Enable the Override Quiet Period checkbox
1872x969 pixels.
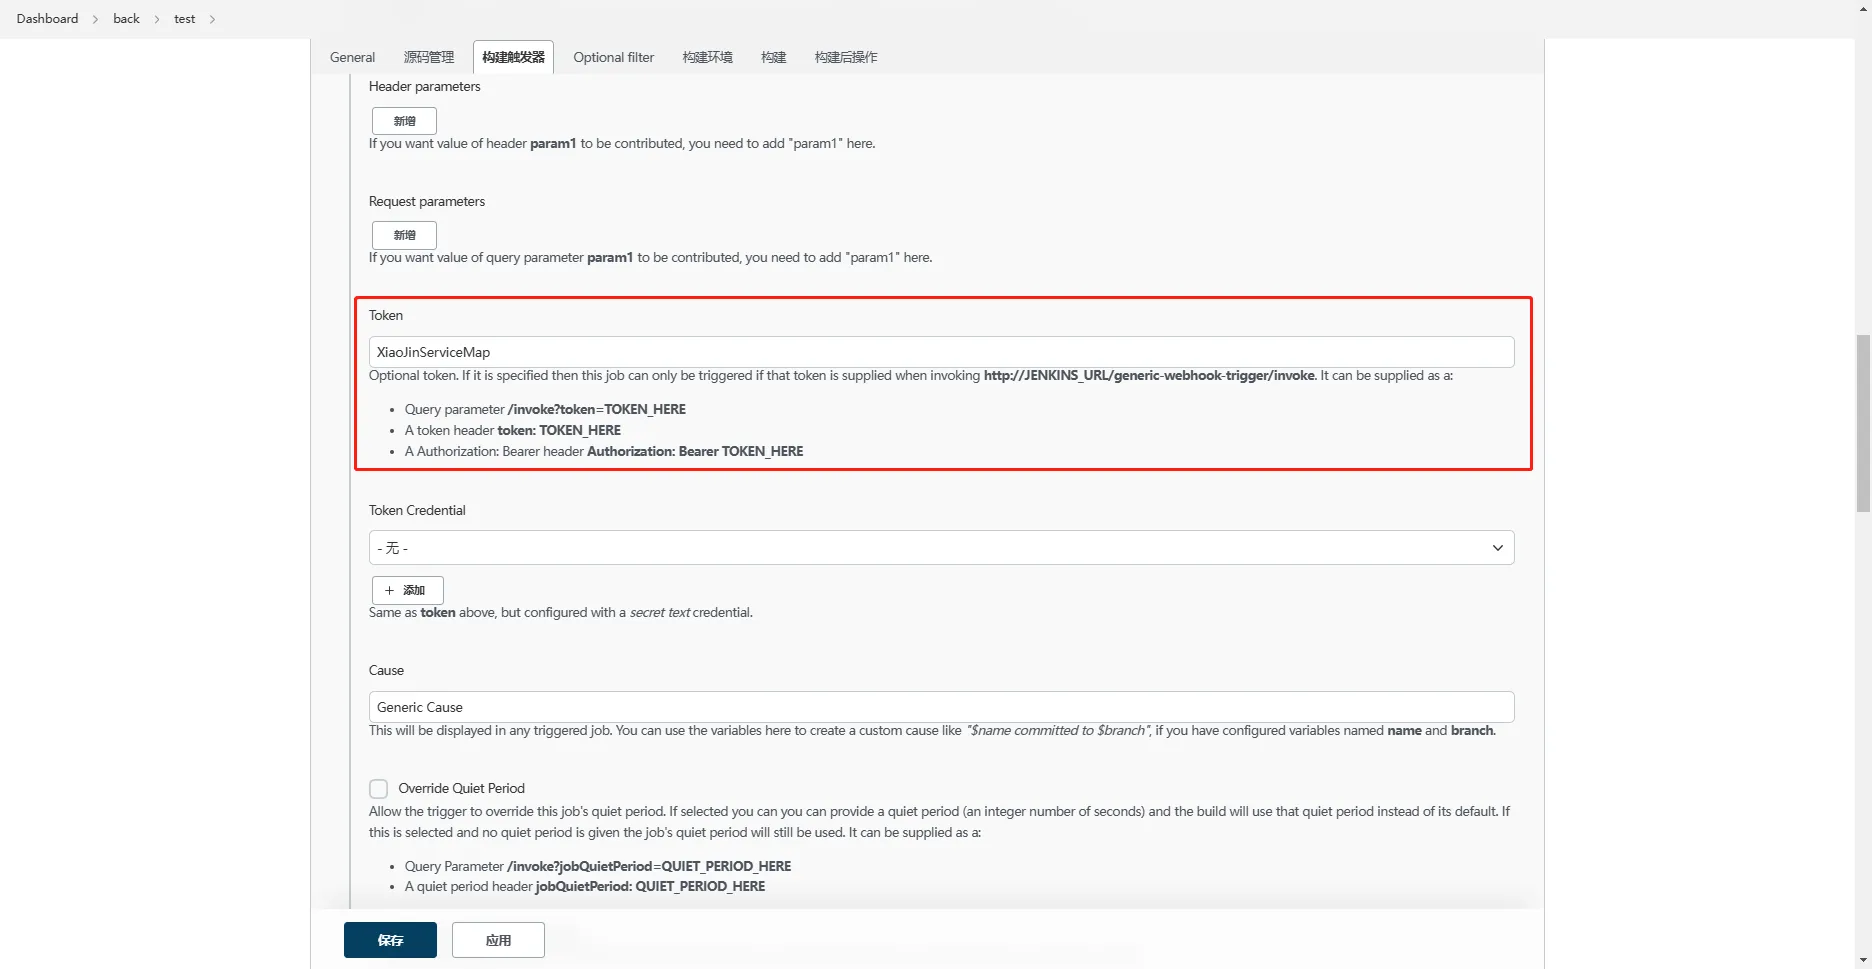[379, 789]
